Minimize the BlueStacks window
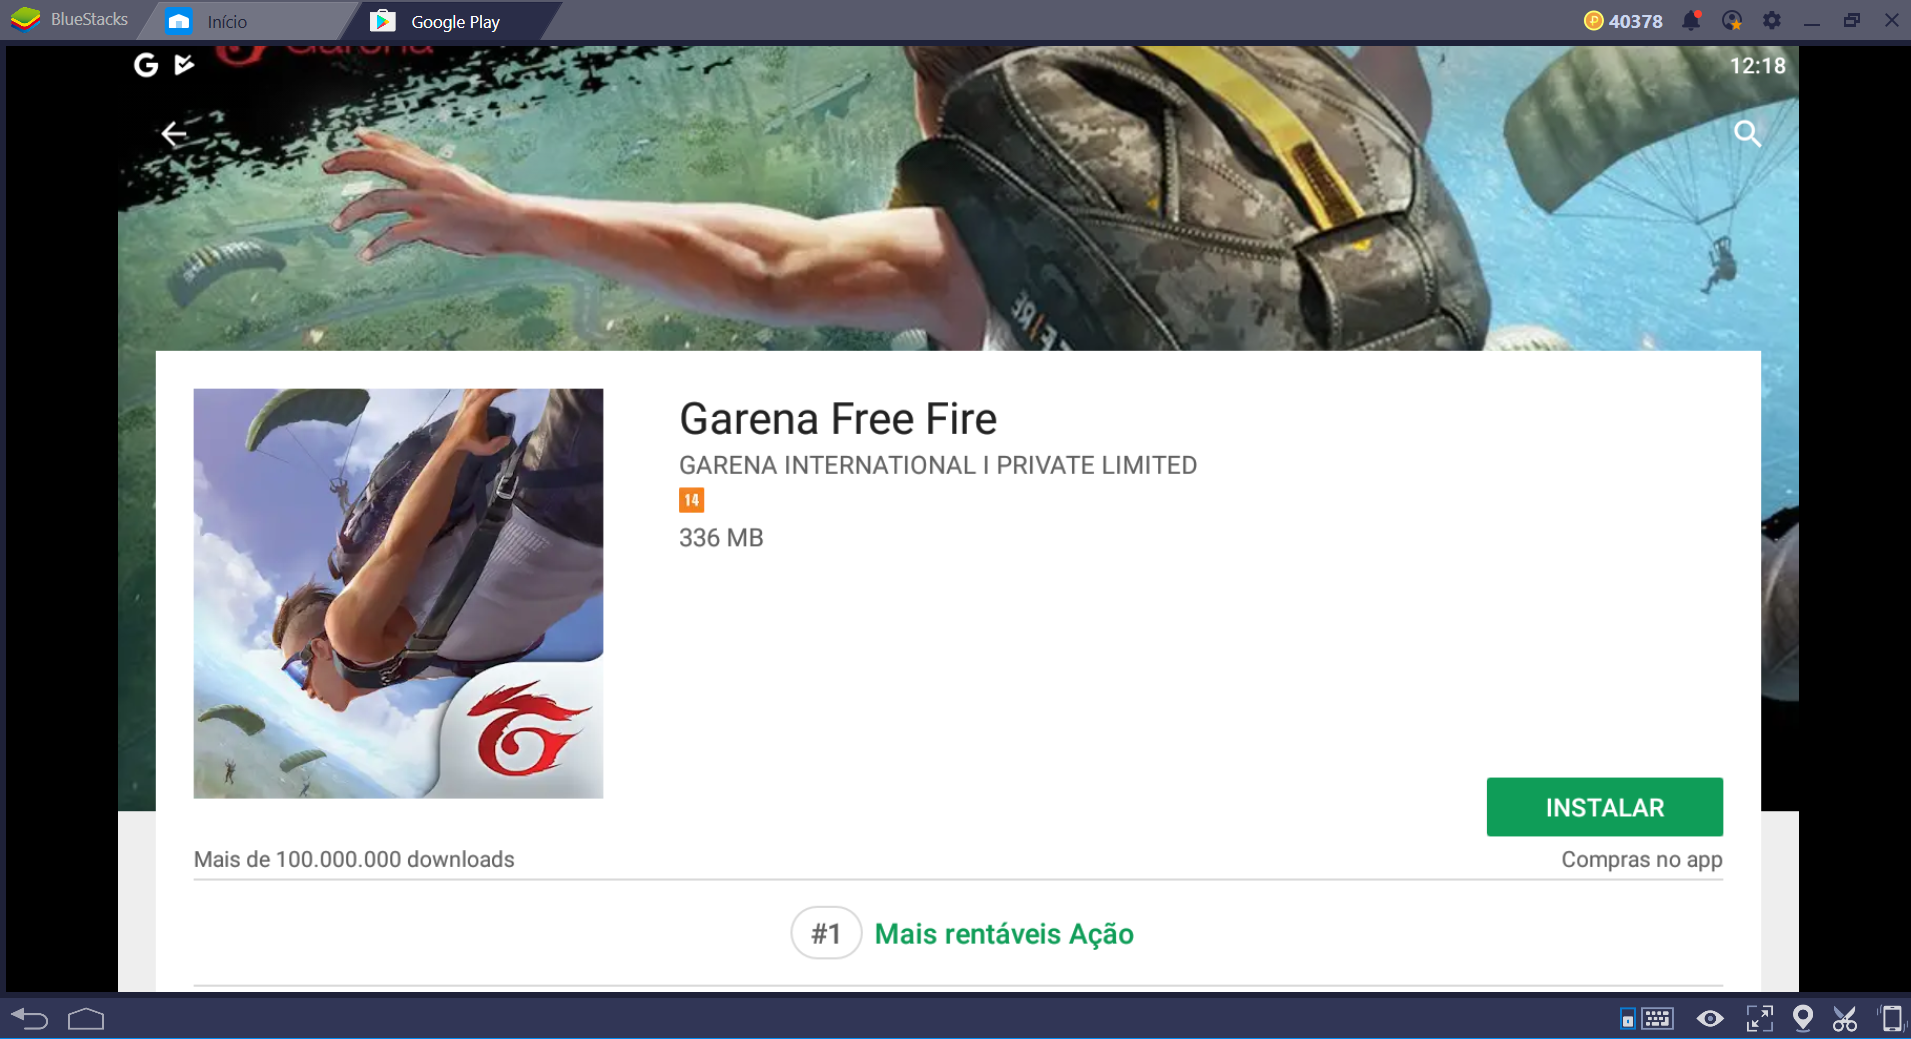 pyautogui.click(x=1812, y=21)
